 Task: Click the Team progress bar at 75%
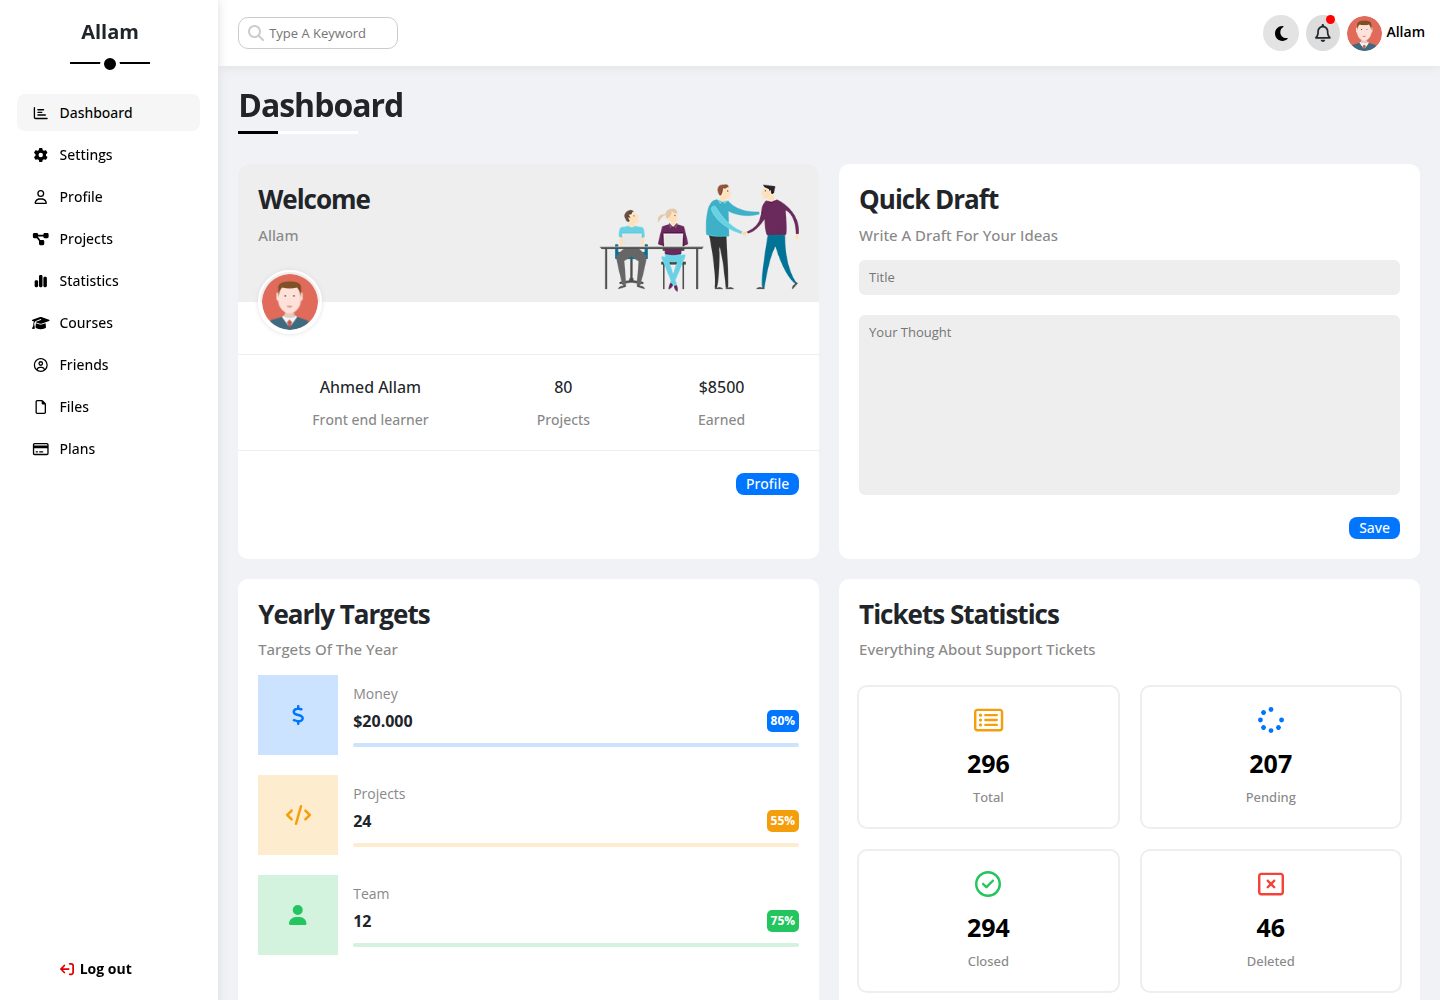[x=576, y=945]
